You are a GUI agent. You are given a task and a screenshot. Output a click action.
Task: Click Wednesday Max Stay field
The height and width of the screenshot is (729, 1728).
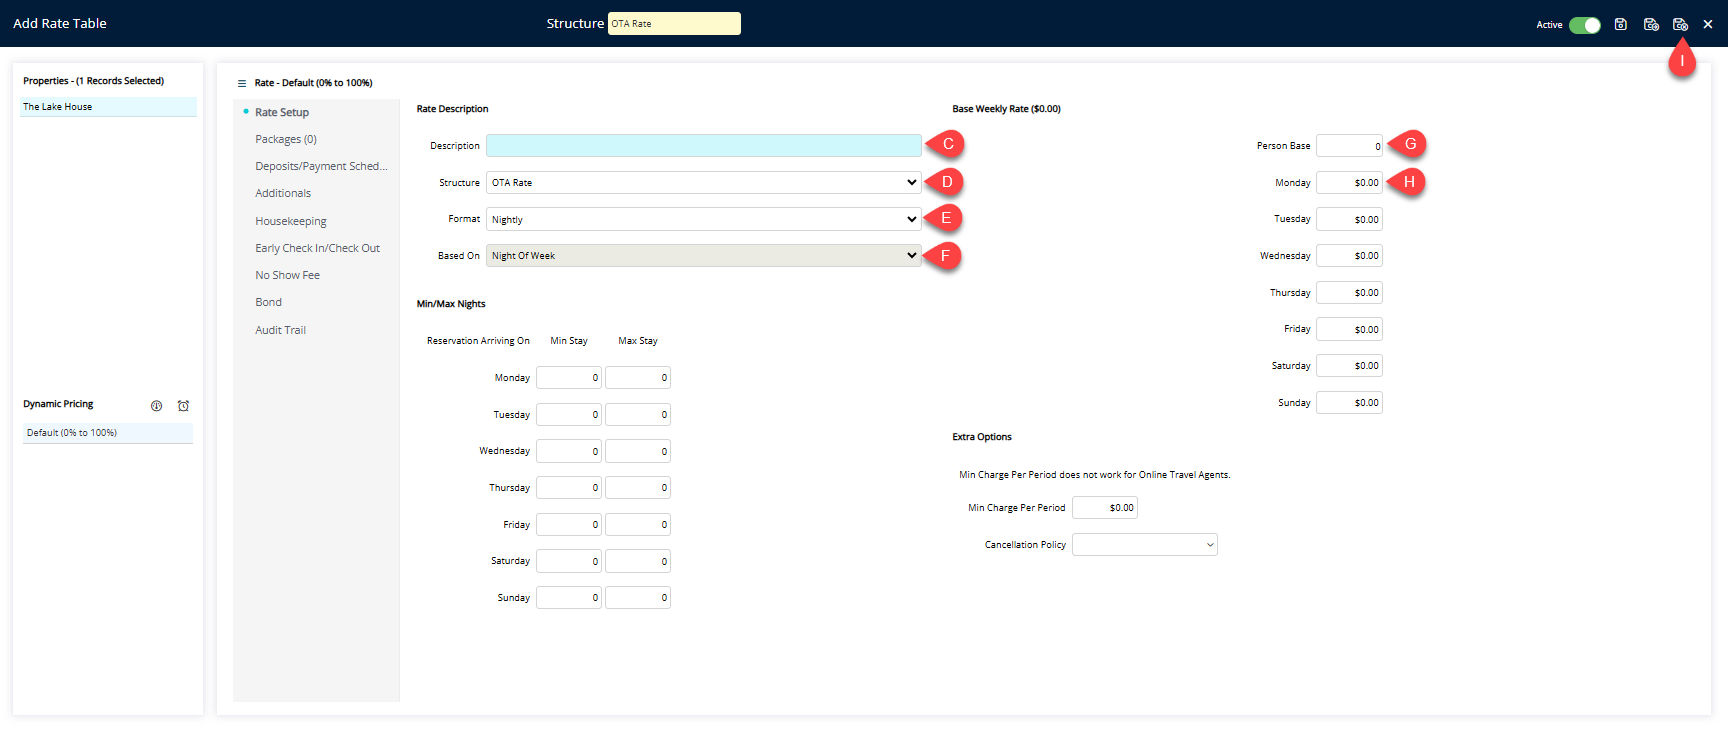(x=638, y=451)
